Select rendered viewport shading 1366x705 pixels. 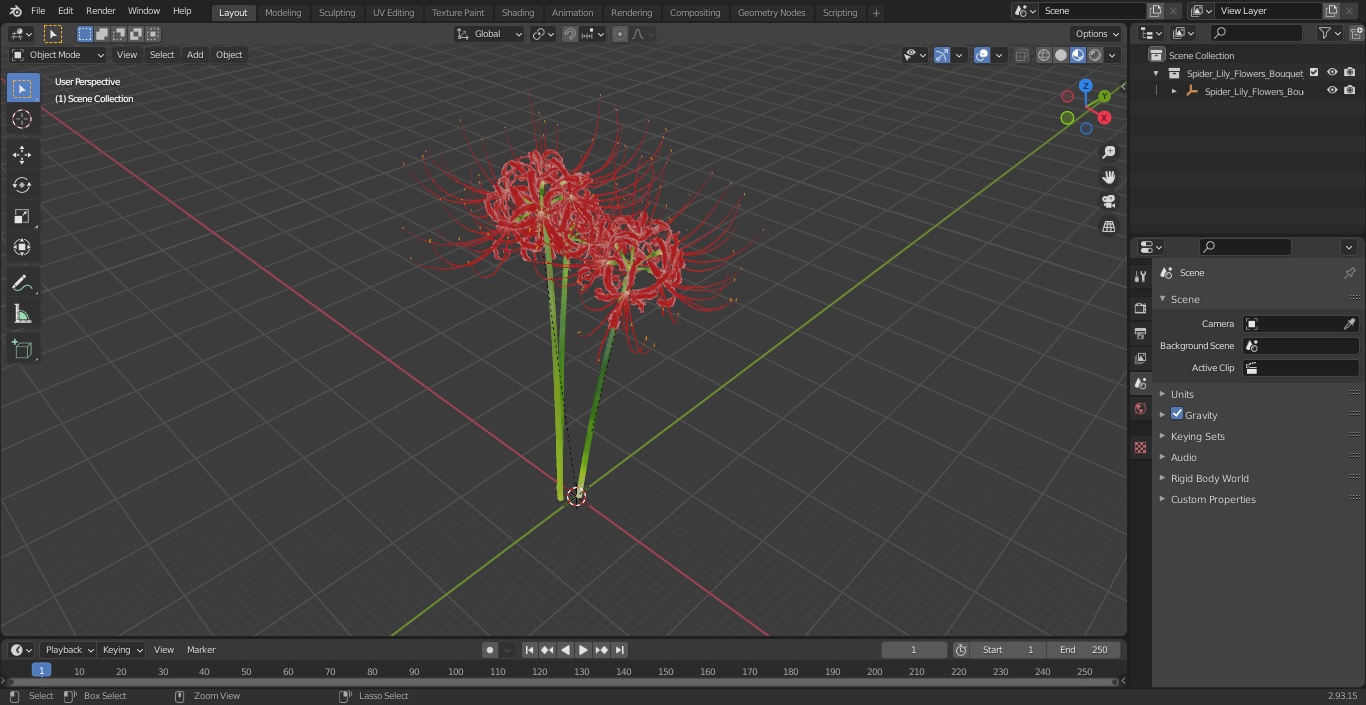click(1095, 55)
